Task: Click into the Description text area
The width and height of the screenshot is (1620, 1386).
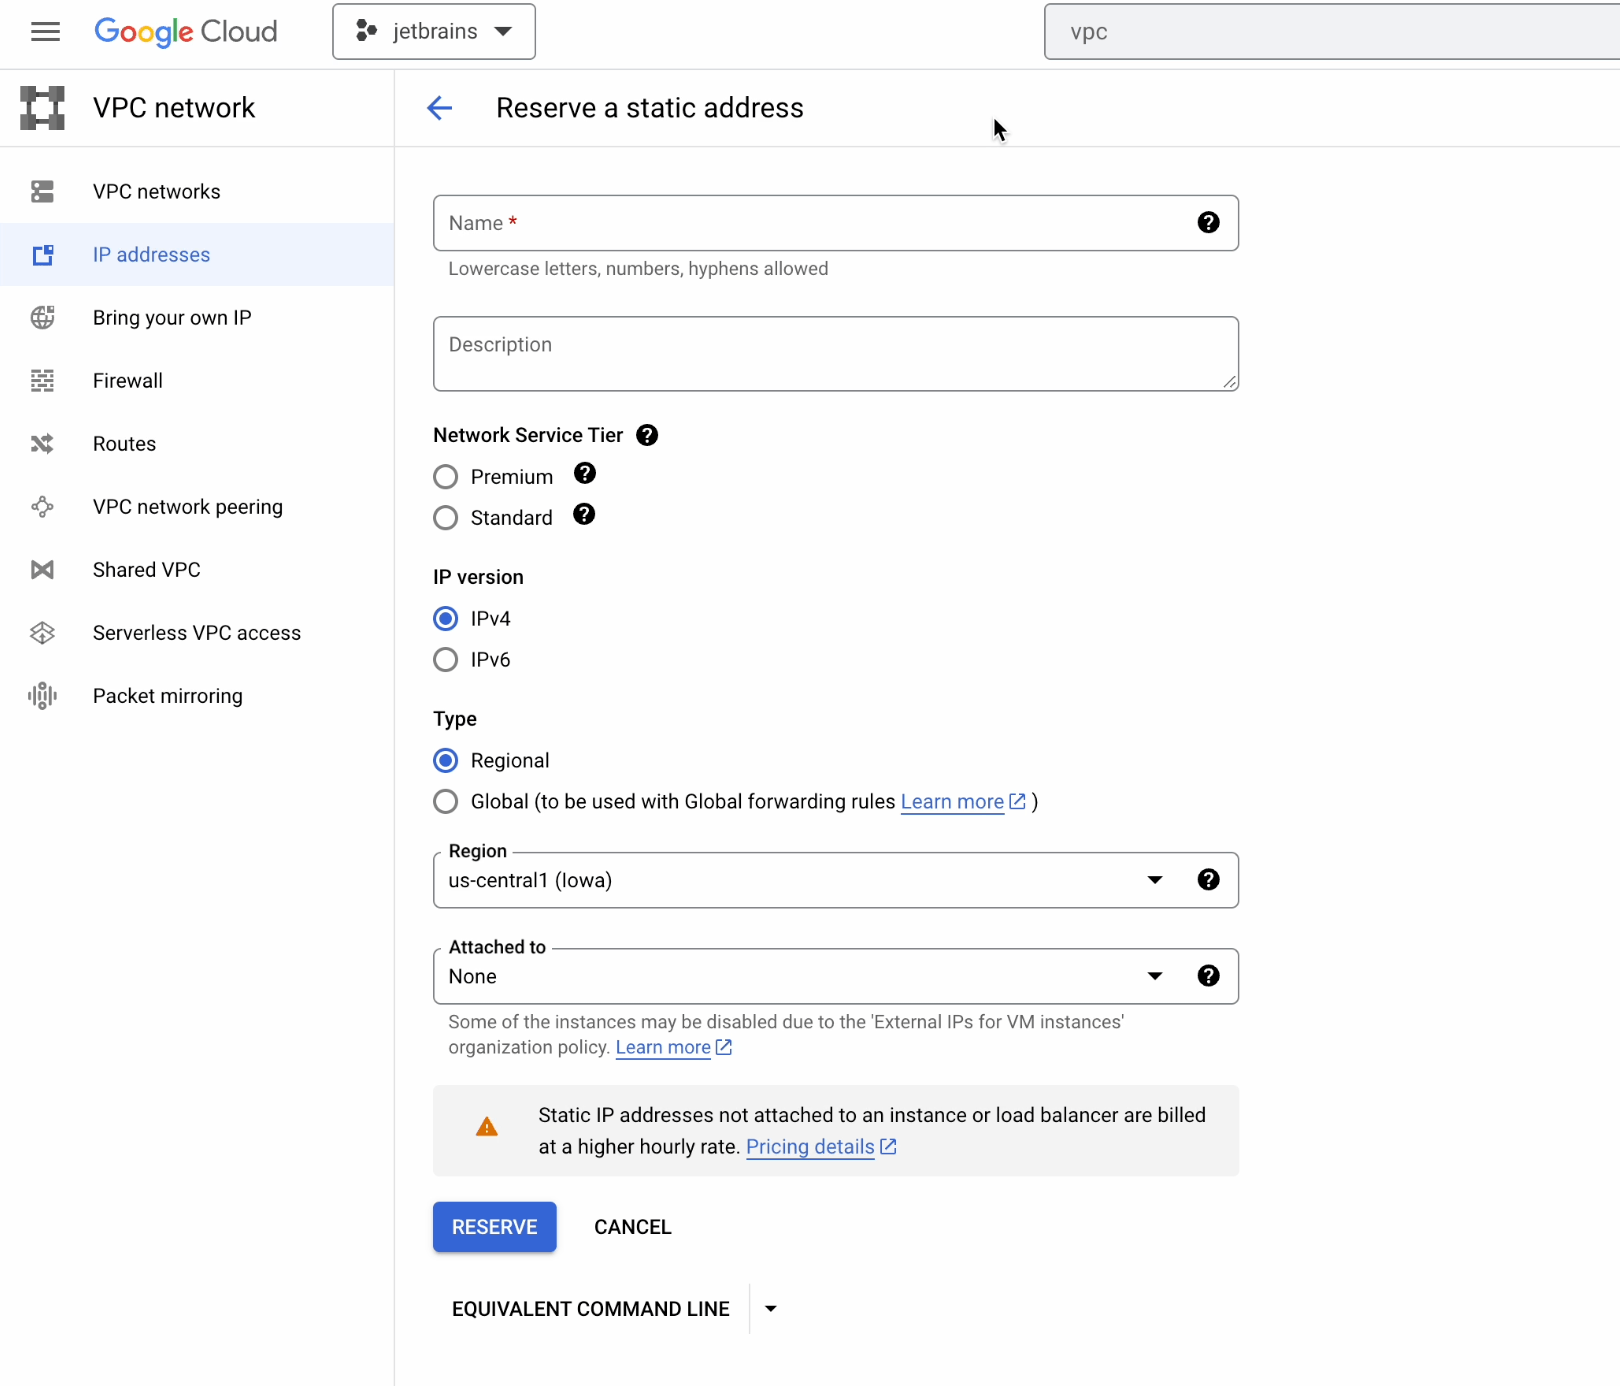Action: [835, 354]
